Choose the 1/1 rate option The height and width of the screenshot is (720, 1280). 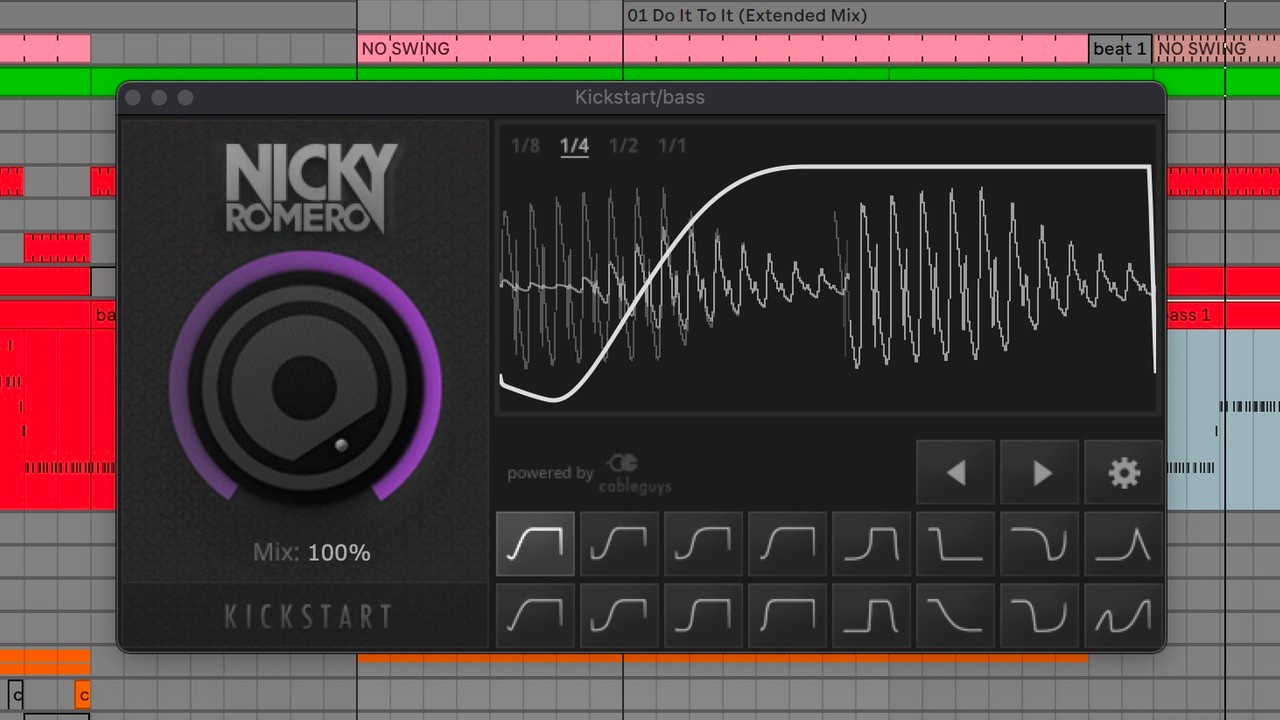672,146
